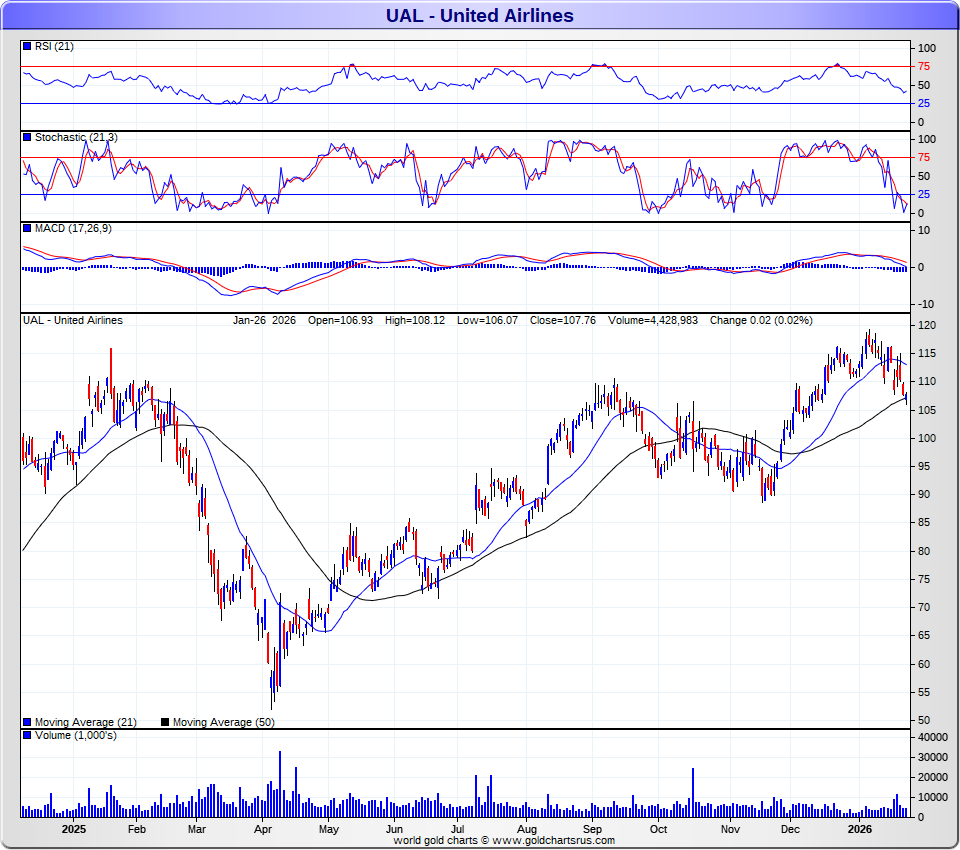This screenshot has height=850, width=960.
Task: Click the Jan-26 2026 date text
Action: pyautogui.click(x=264, y=320)
